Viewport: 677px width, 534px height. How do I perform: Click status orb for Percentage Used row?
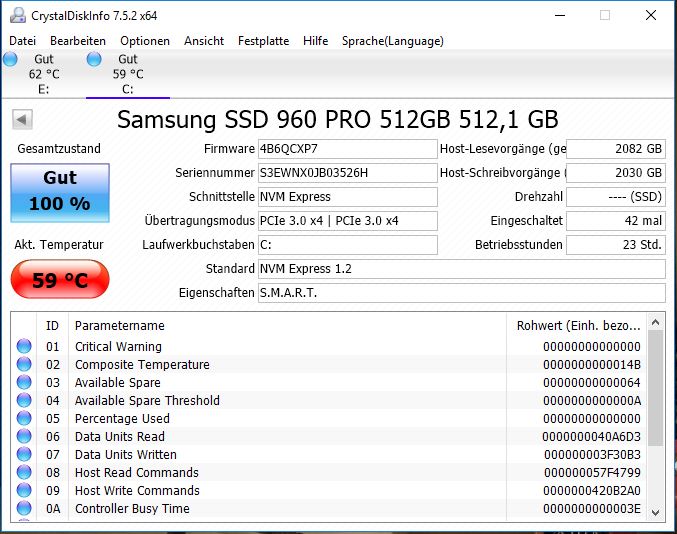pyautogui.click(x=24, y=418)
